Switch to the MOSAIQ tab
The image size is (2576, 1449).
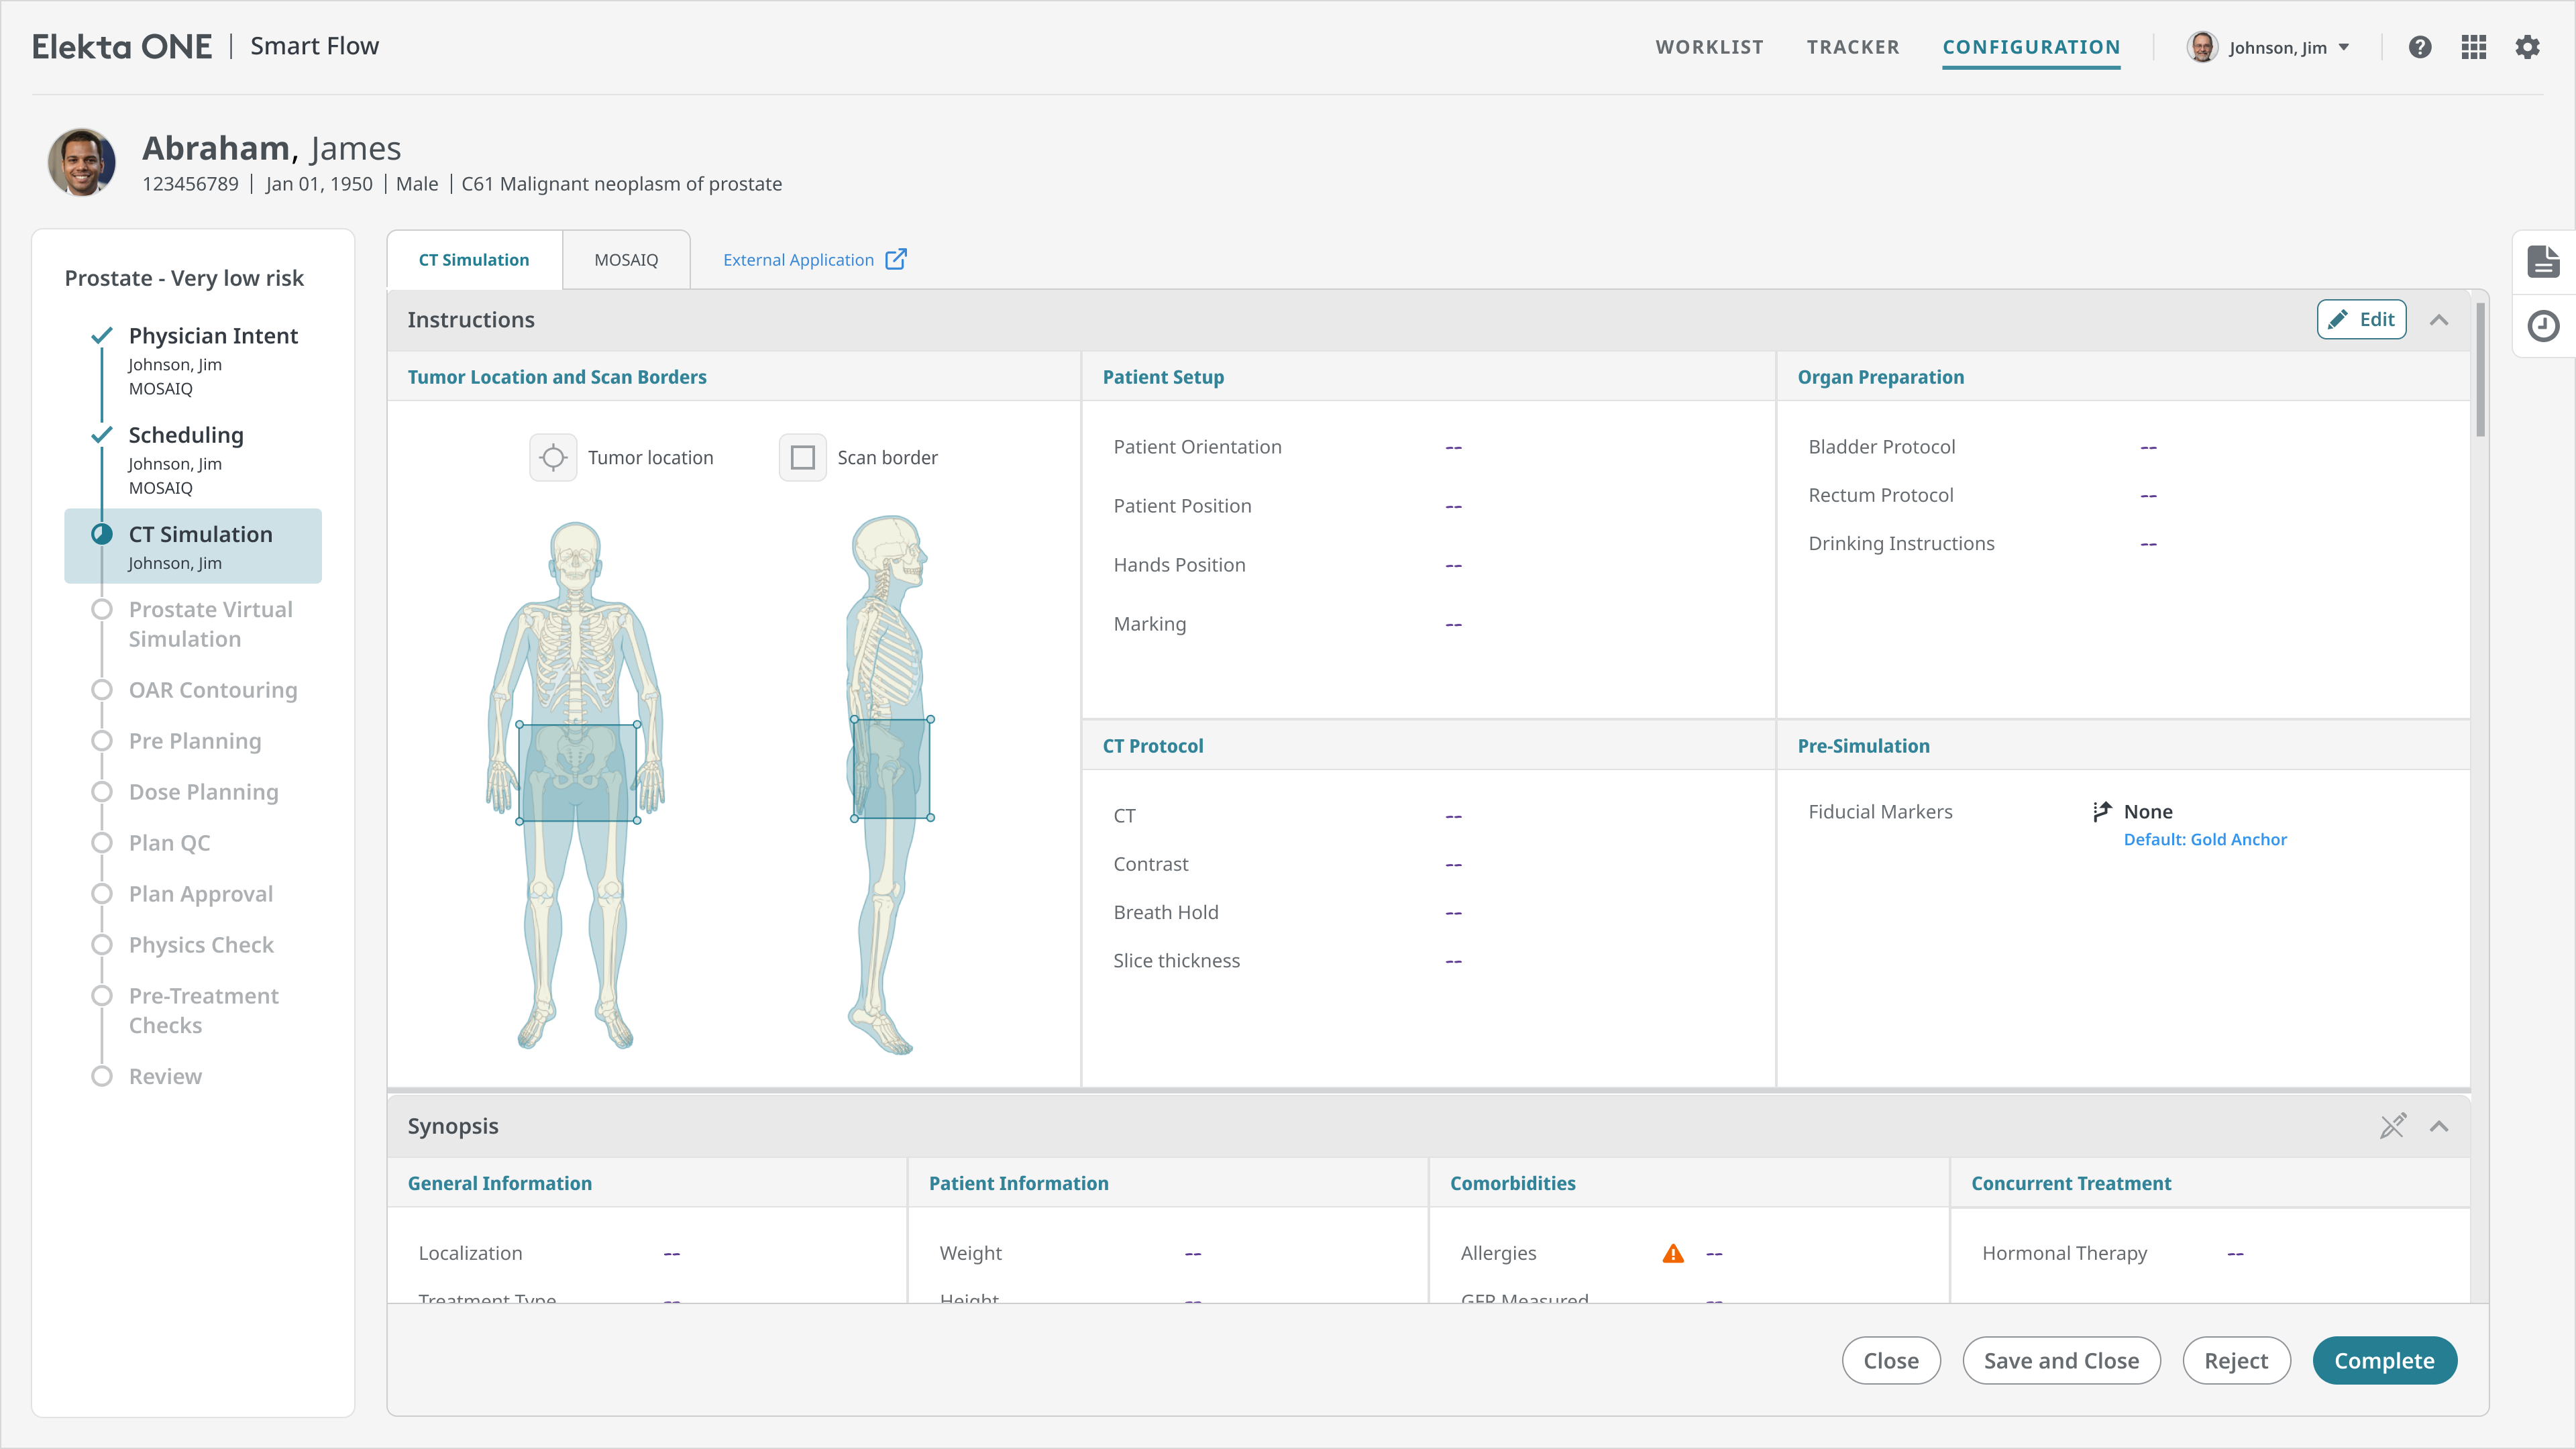pos(626,259)
